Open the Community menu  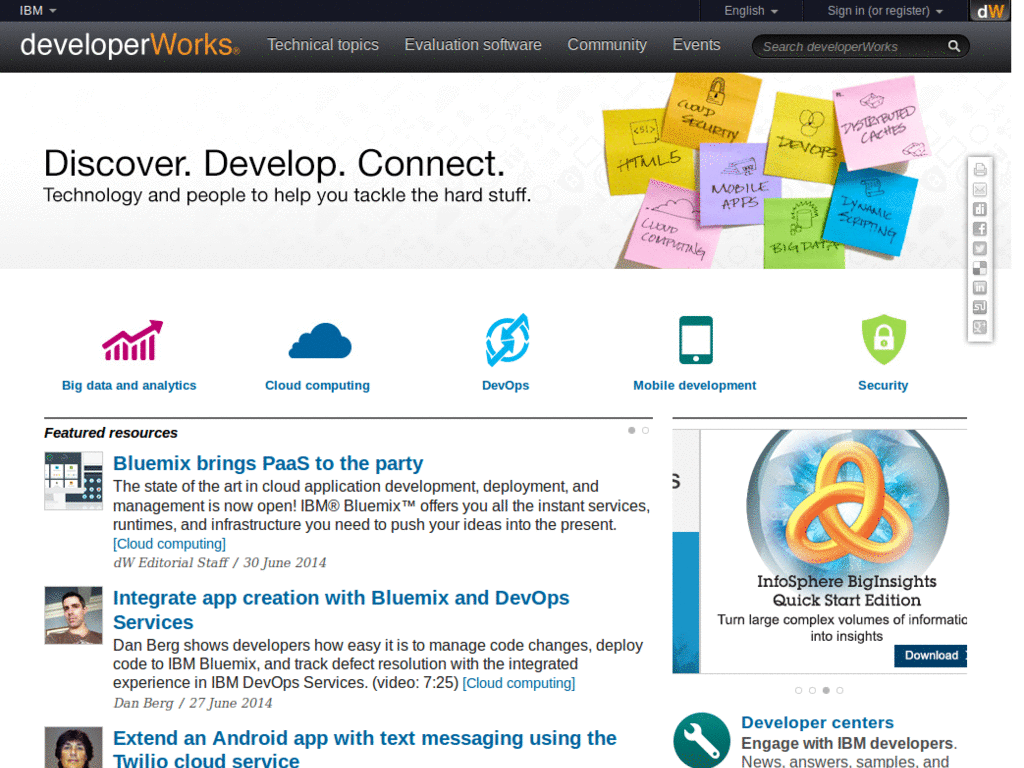click(607, 44)
